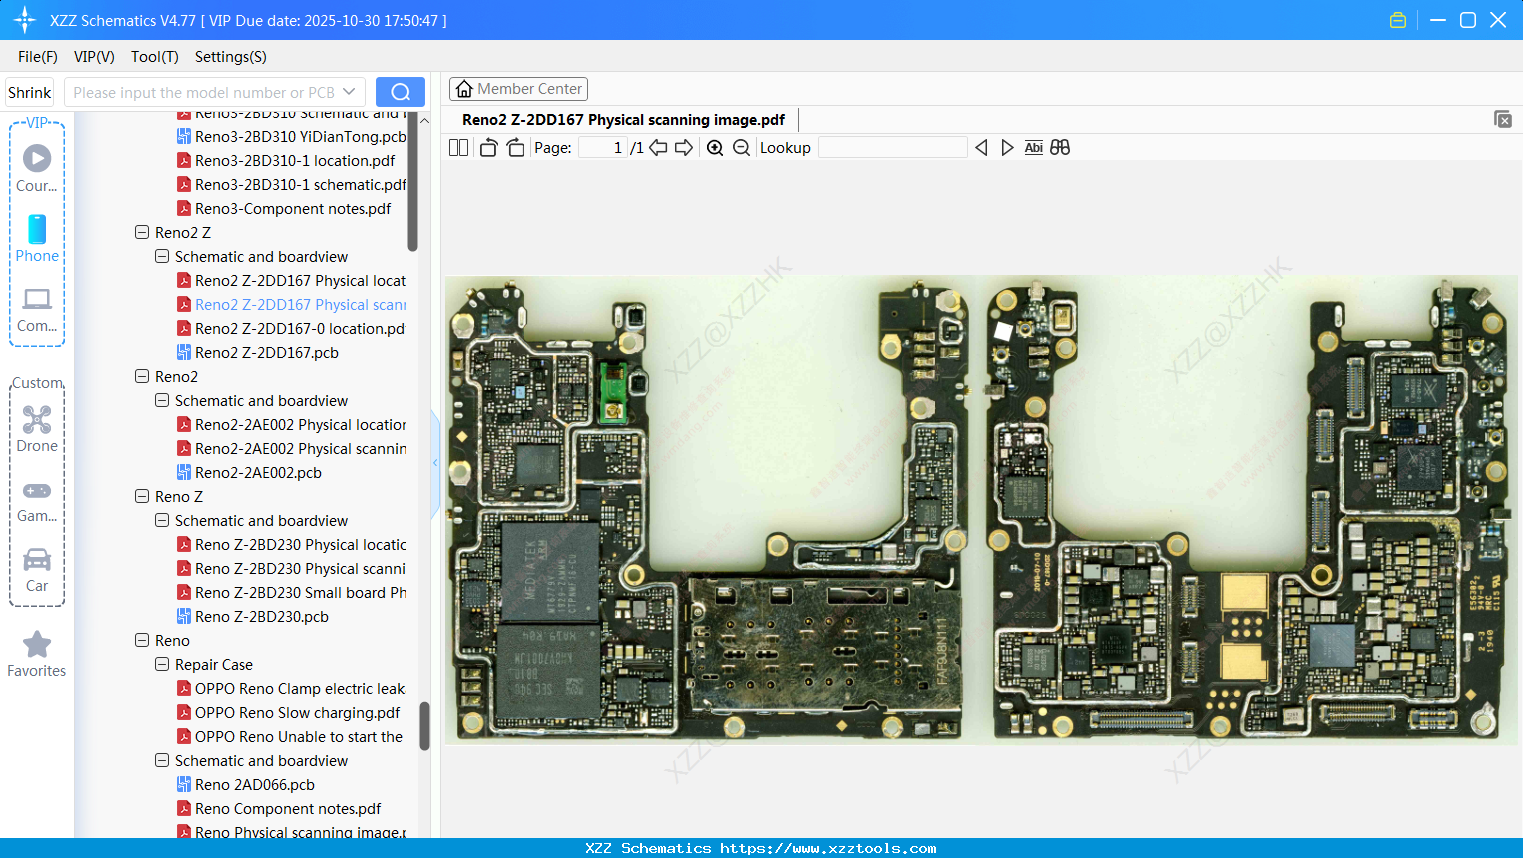Image resolution: width=1523 pixels, height=858 pixels.
Task: Click the binoculars search icon
Action: pos(1060,148)
